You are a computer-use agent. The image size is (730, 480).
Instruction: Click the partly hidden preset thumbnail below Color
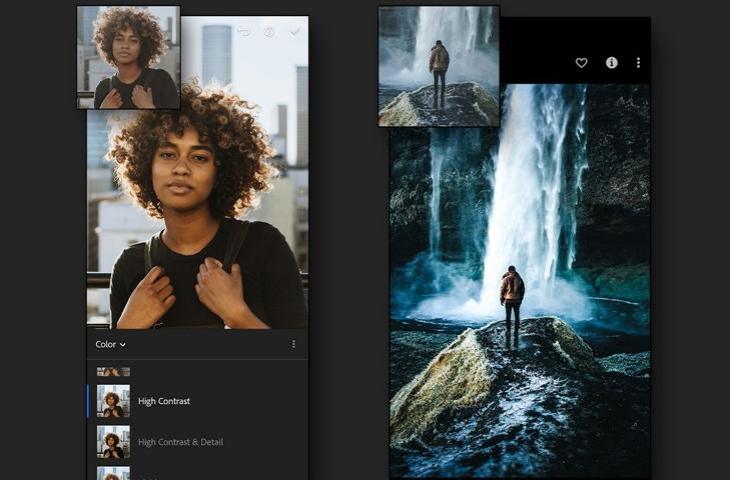tap(113, 372)
